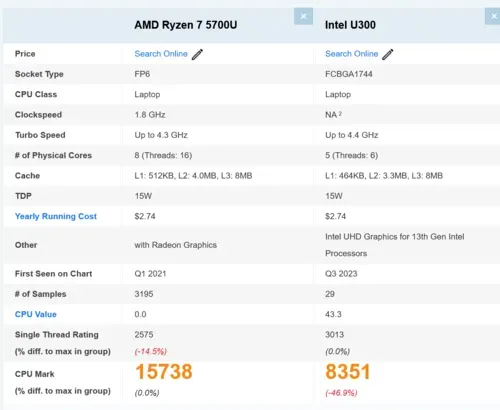
Task: Click the NA clockspeed value for Intel
Action: (x=333, y=115)
